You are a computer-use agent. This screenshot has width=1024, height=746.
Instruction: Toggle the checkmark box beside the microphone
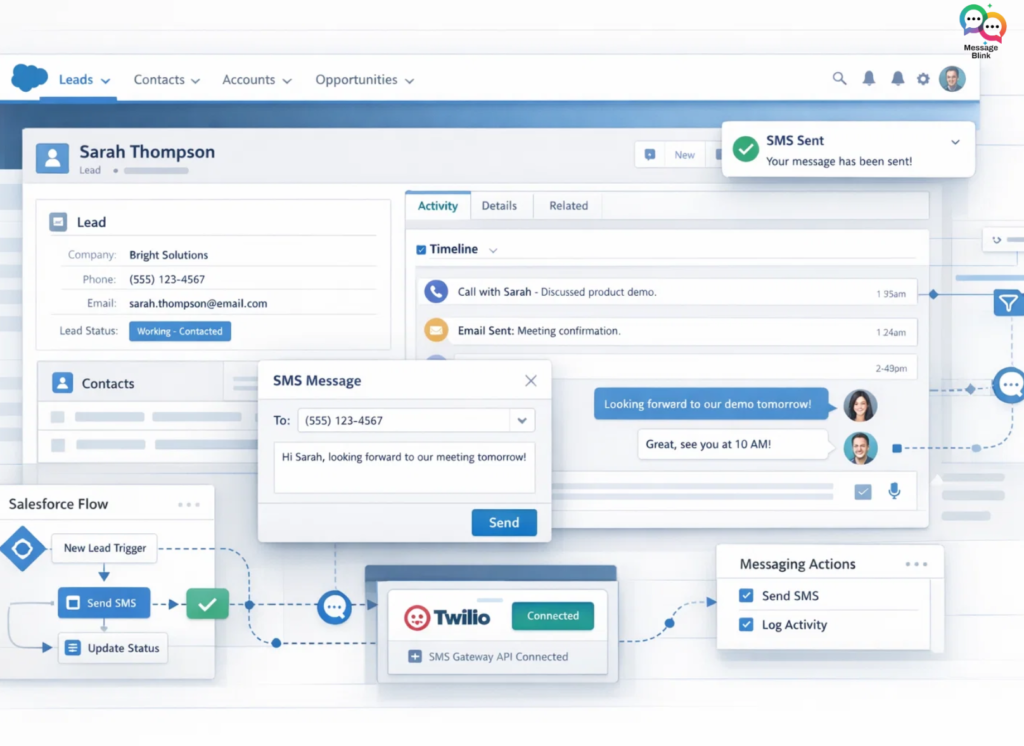click(862, 491)
